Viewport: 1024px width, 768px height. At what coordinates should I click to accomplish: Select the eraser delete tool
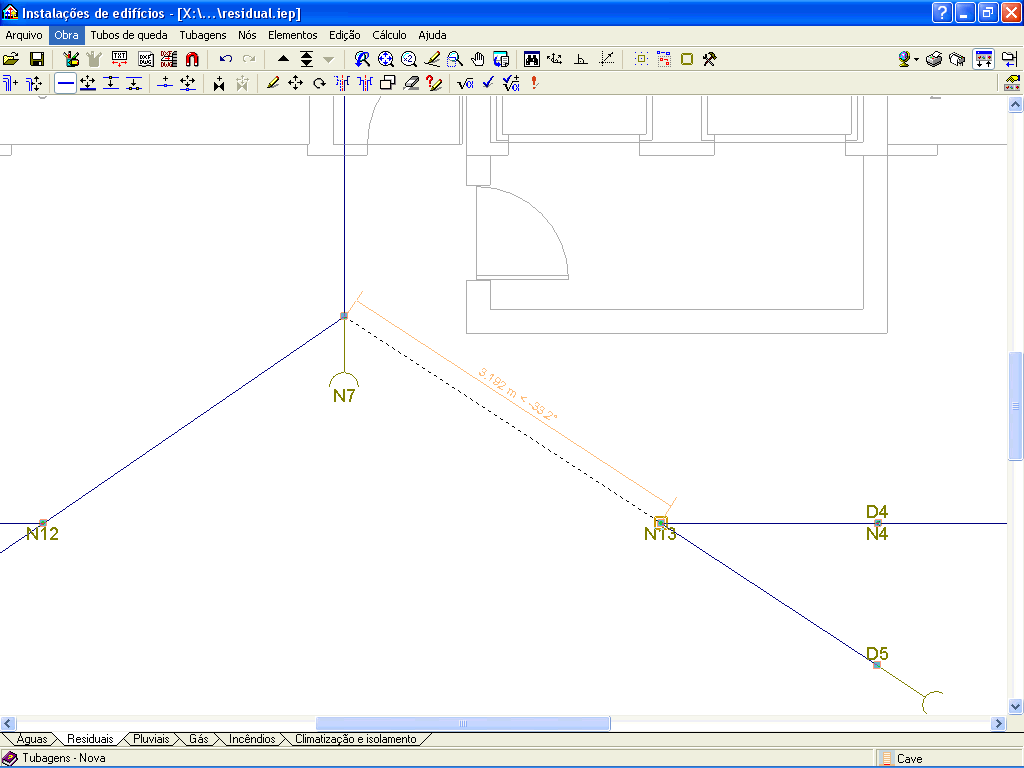[x=411, y=83]
